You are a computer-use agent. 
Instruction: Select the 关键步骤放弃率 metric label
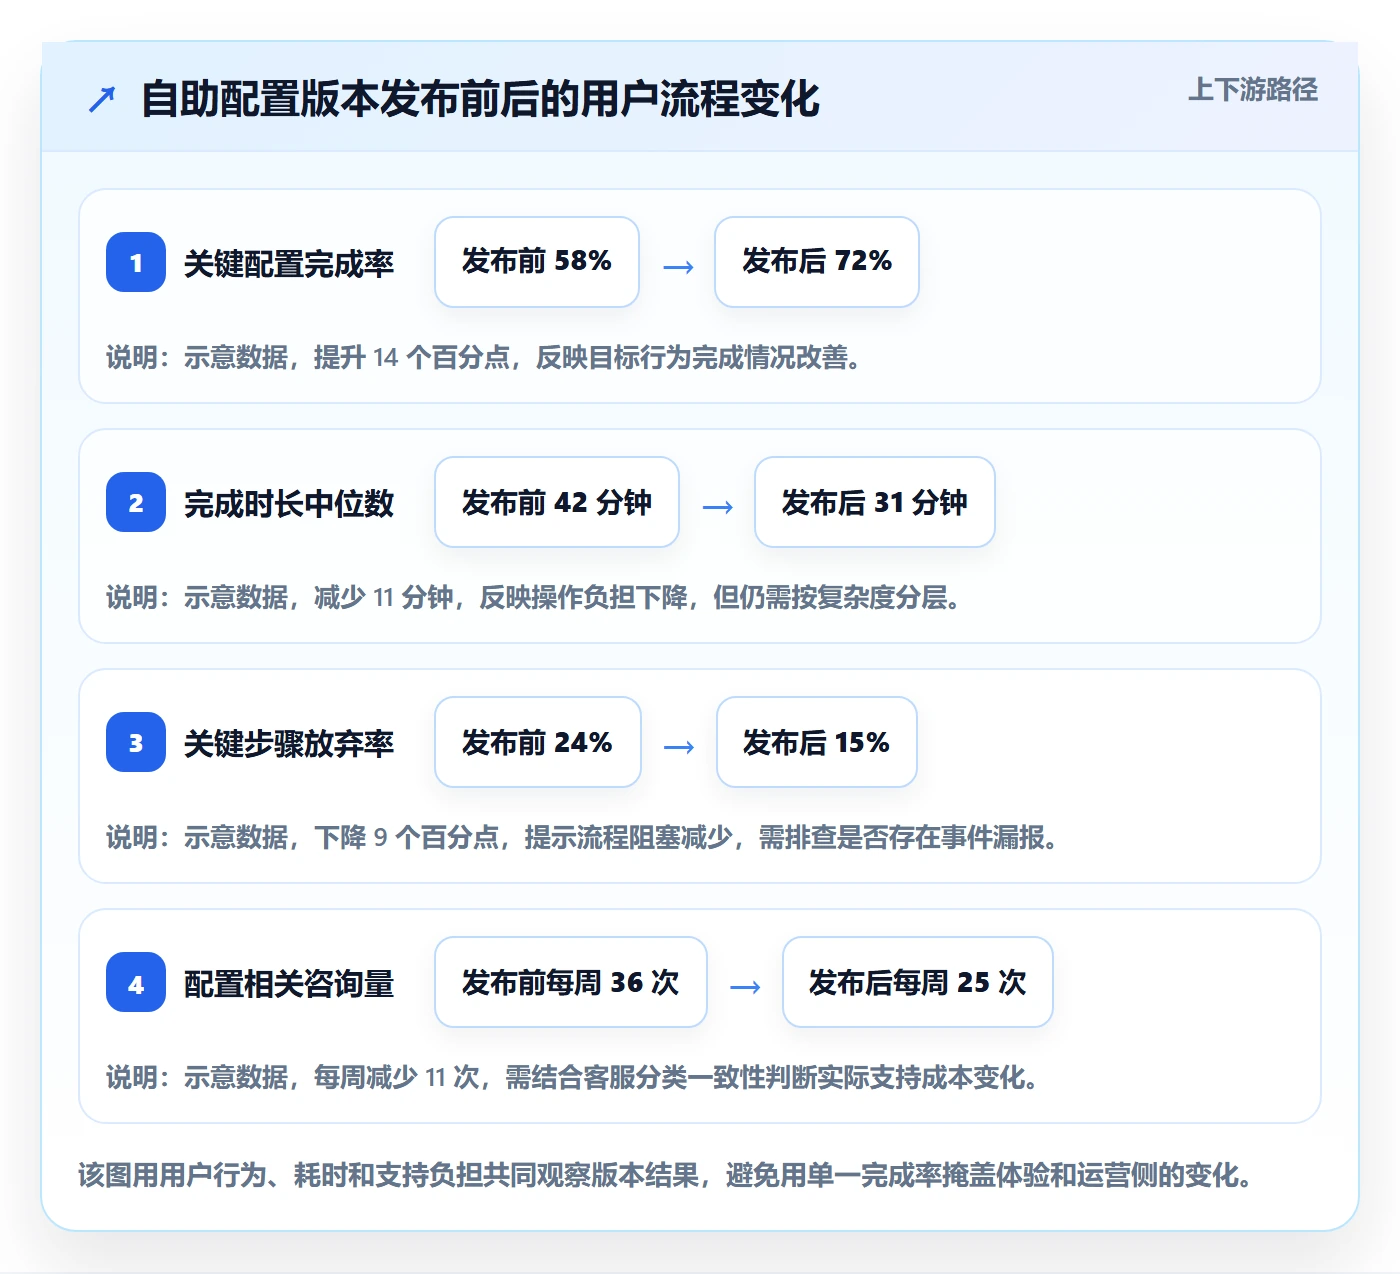click(x=289, y=743)
